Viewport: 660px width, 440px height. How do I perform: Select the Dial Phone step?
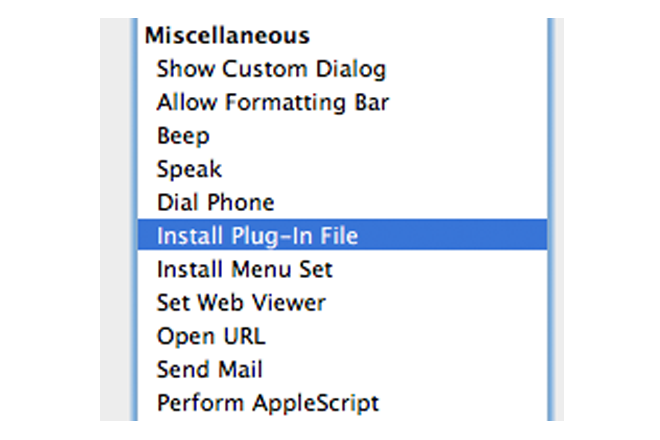[x=215, y=202]
